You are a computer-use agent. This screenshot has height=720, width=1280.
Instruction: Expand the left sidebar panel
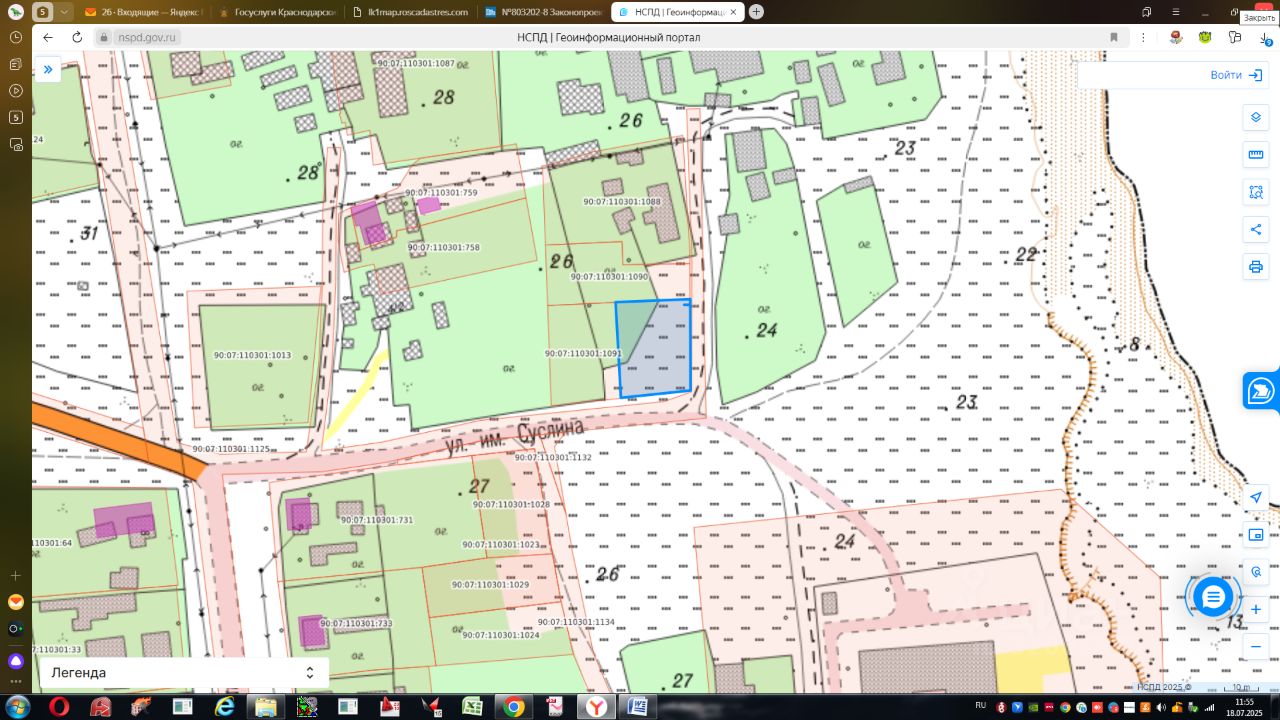47,70
